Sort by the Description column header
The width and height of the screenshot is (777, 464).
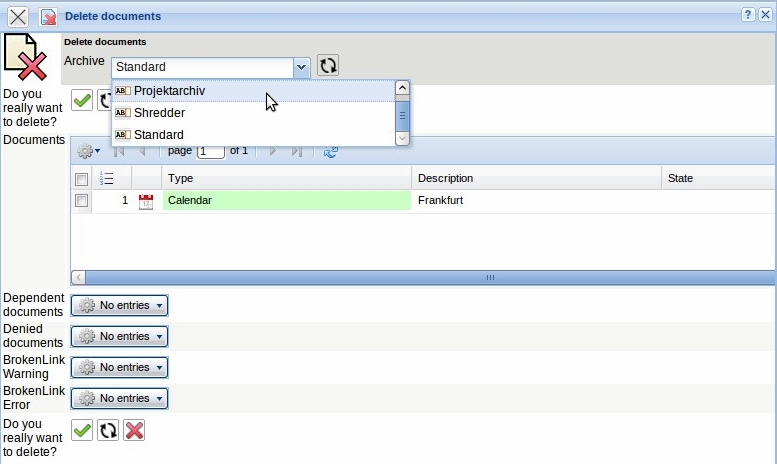coord(535,178)
